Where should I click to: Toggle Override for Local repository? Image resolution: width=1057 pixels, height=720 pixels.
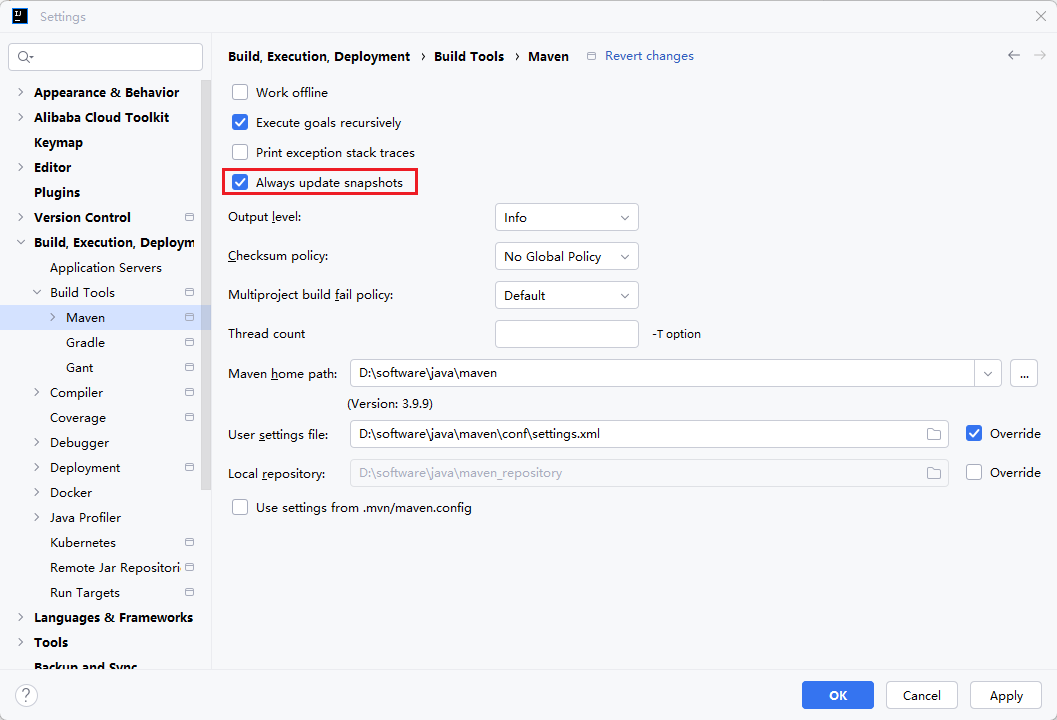click(974, 472)
